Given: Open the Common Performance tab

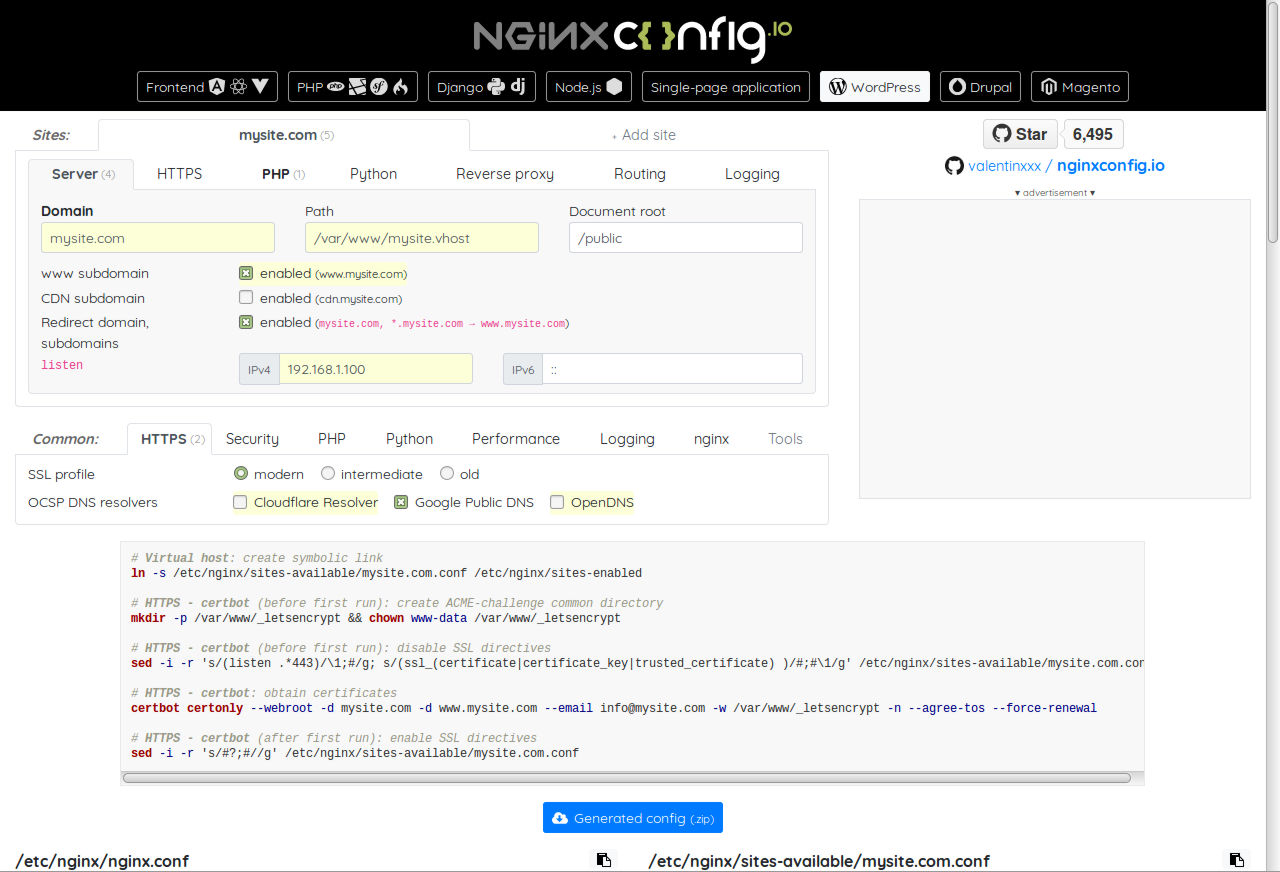Looking at the screenshot, I should (516, 439).
